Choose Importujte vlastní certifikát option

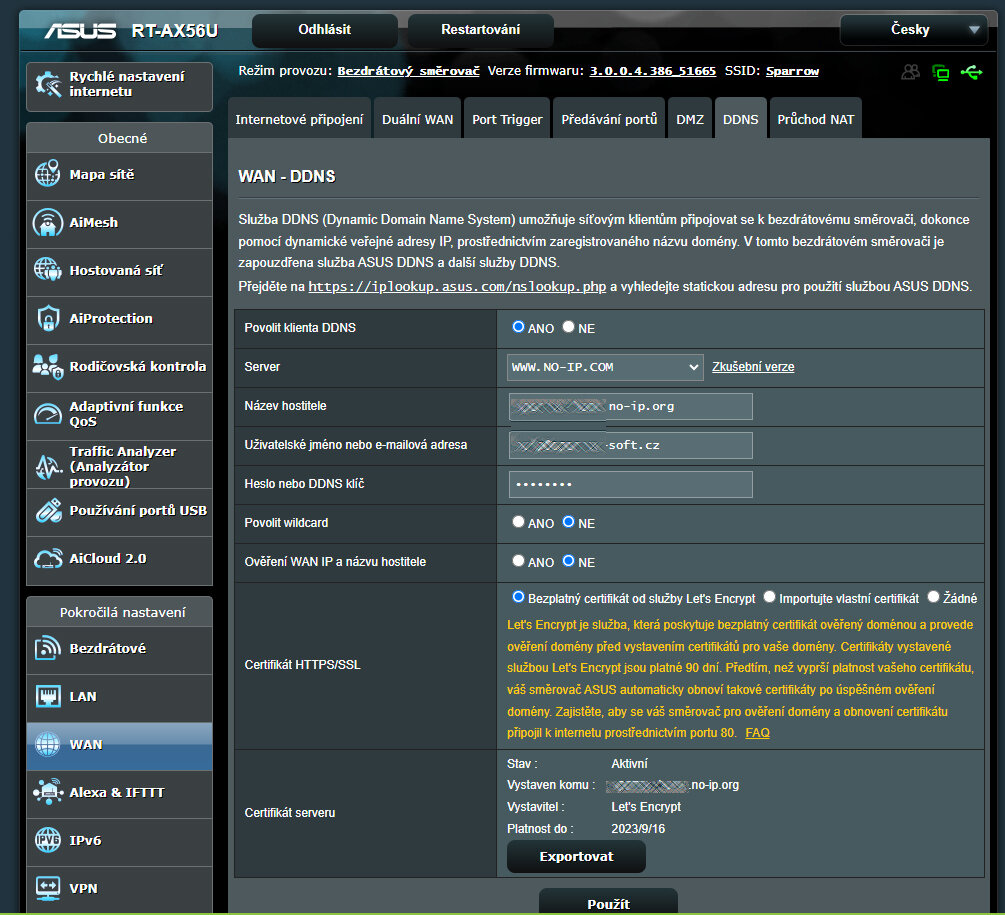[769, 597]
